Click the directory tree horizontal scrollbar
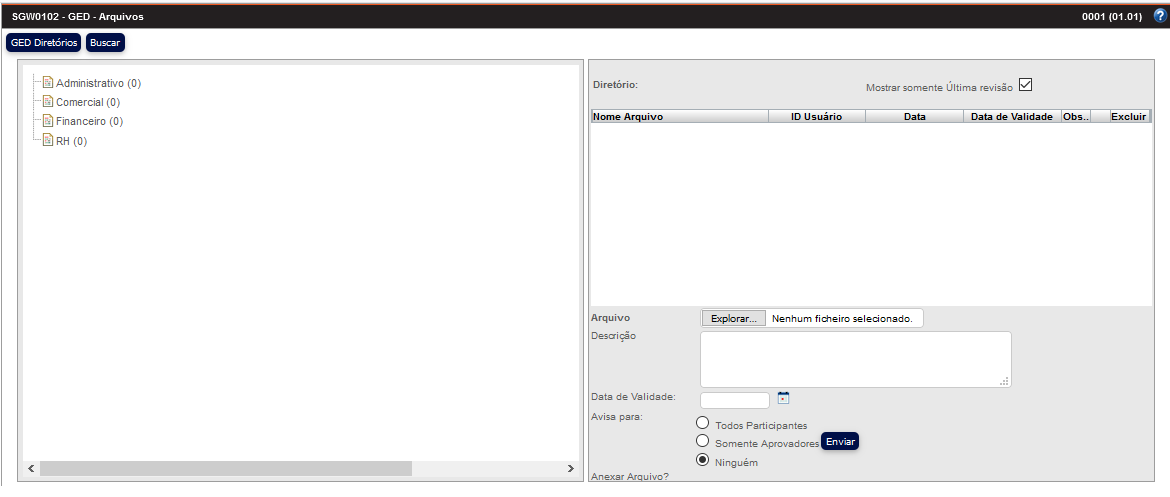This screenshot has height=497, width=1170. coord(225,468)
